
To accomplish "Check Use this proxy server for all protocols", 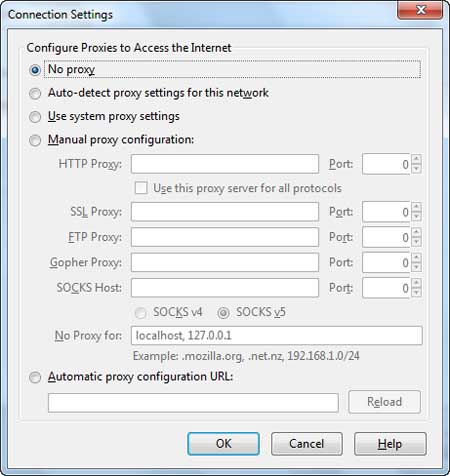I will click(141, 188).
